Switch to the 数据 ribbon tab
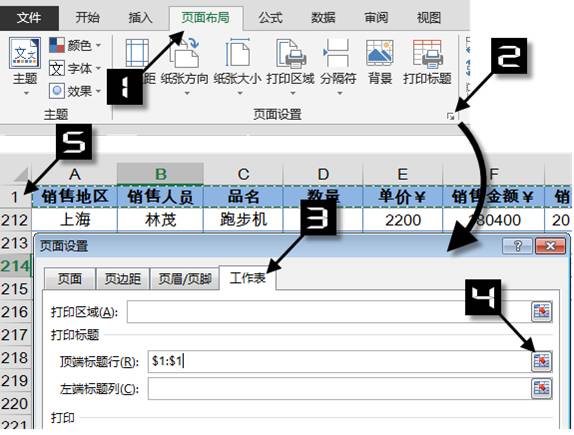Screen dimensions: 574x435 pyautogui.click(x=323, y=18)
